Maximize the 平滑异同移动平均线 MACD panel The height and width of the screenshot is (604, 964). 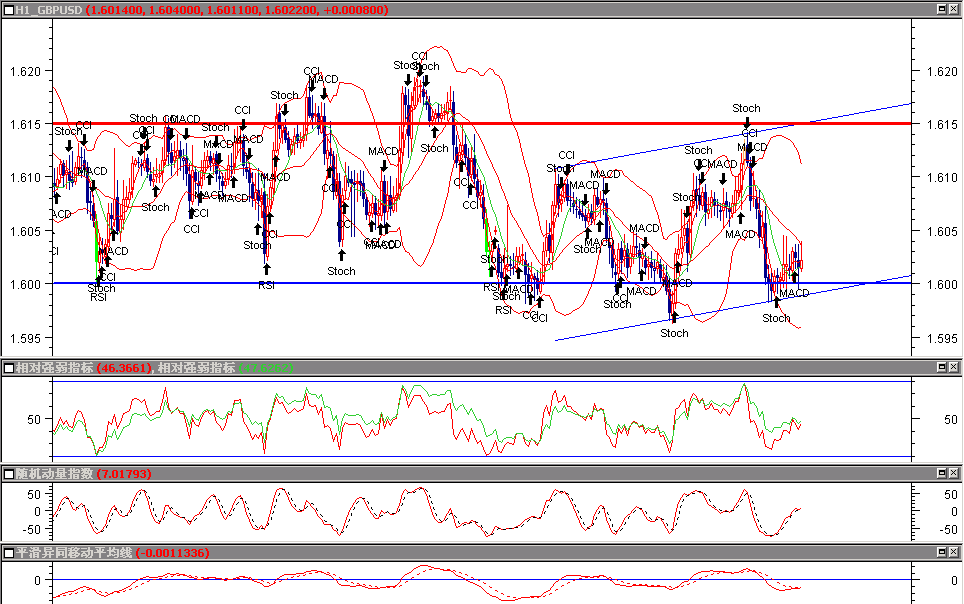942,552
